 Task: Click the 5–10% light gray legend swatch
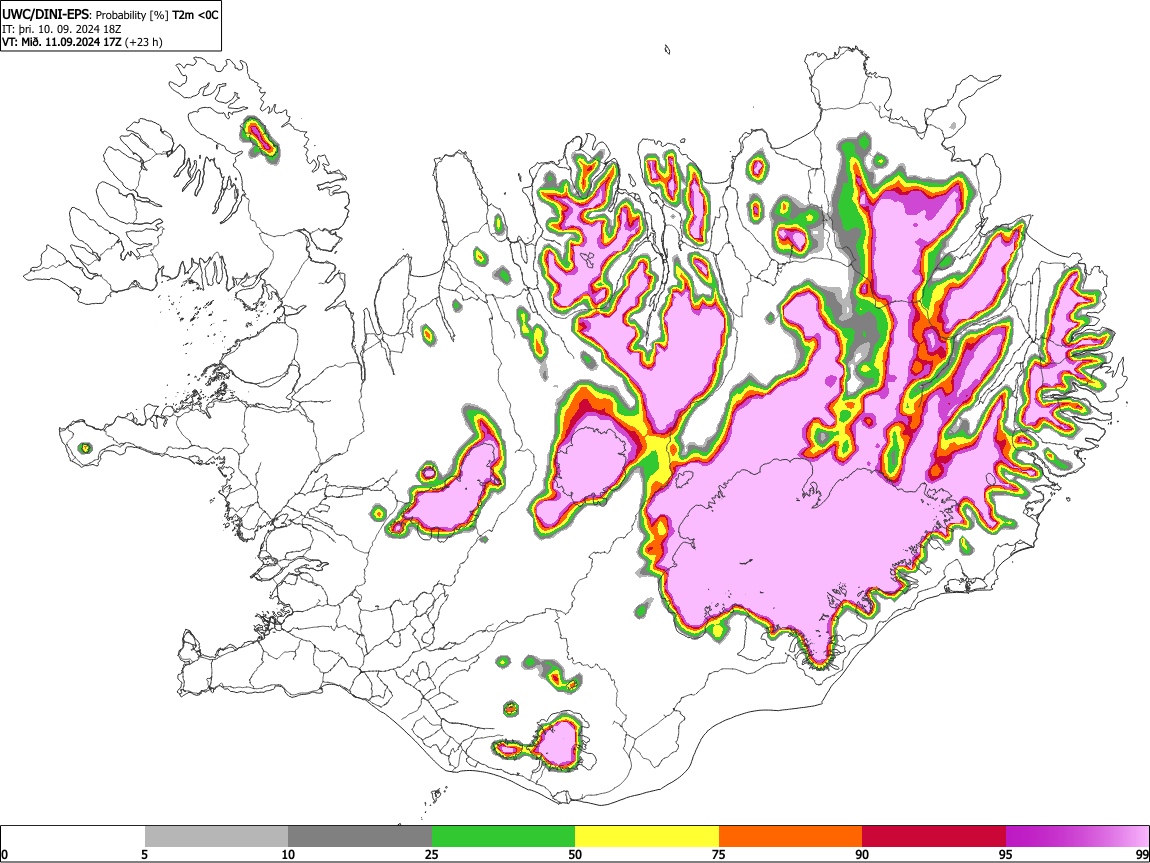tap(216, 836)
